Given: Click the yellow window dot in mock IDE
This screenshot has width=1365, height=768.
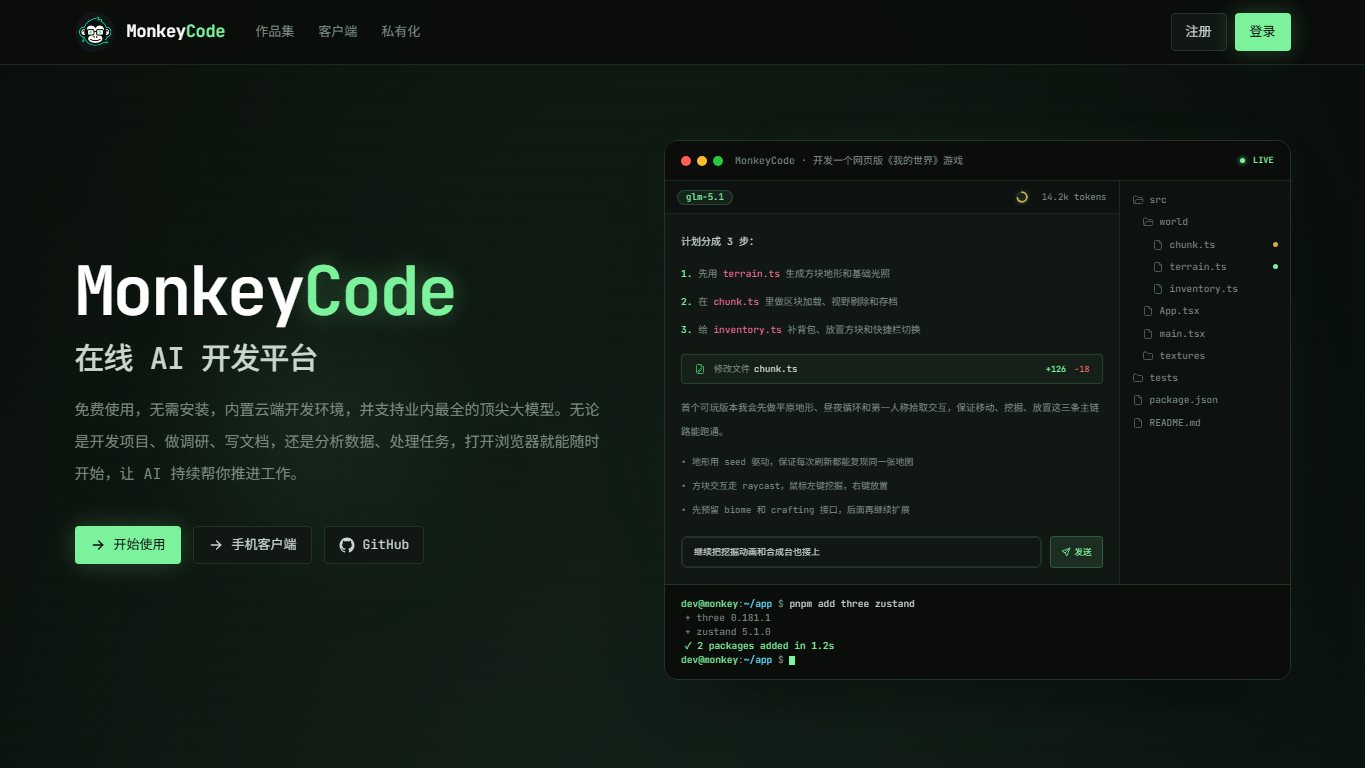Looking at the screenshot, I should (x=702, y=161).
